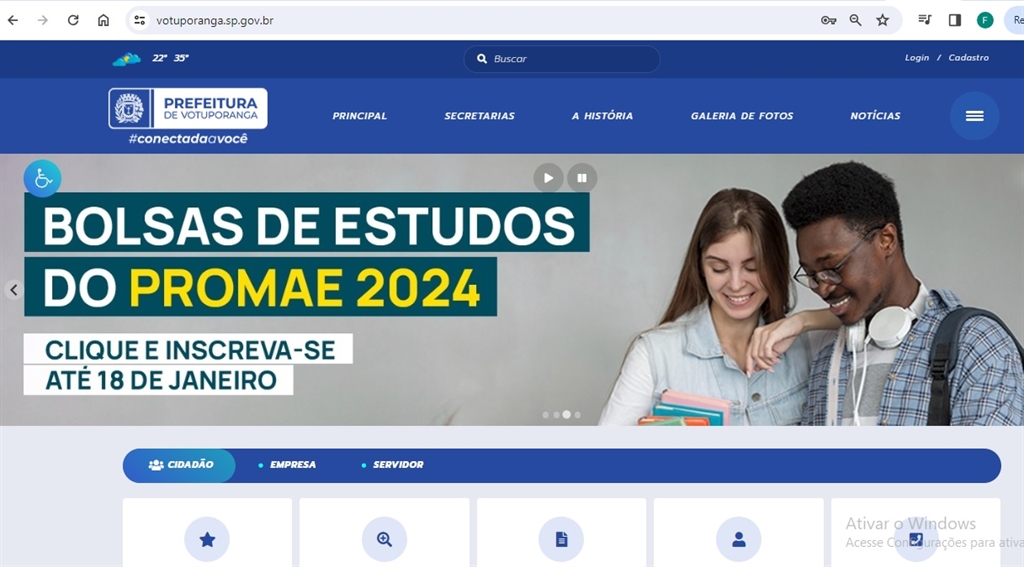The height and width of the screenshot is (567, 1024).
Task: Open the accessibility wheelchair icon
Action: [x=42, y=178]
